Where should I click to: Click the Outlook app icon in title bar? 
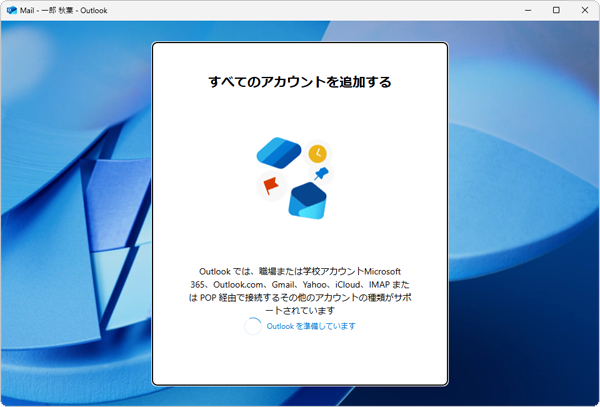12,10
